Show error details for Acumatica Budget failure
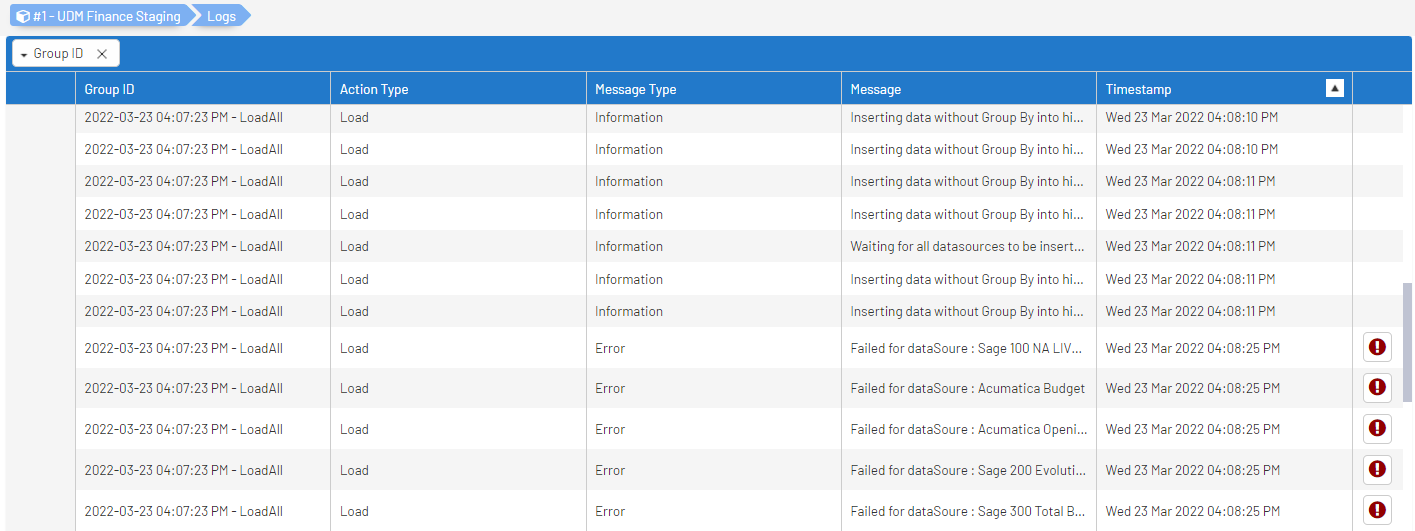Screen dimensions: 1415x531 pos(1377,388)
